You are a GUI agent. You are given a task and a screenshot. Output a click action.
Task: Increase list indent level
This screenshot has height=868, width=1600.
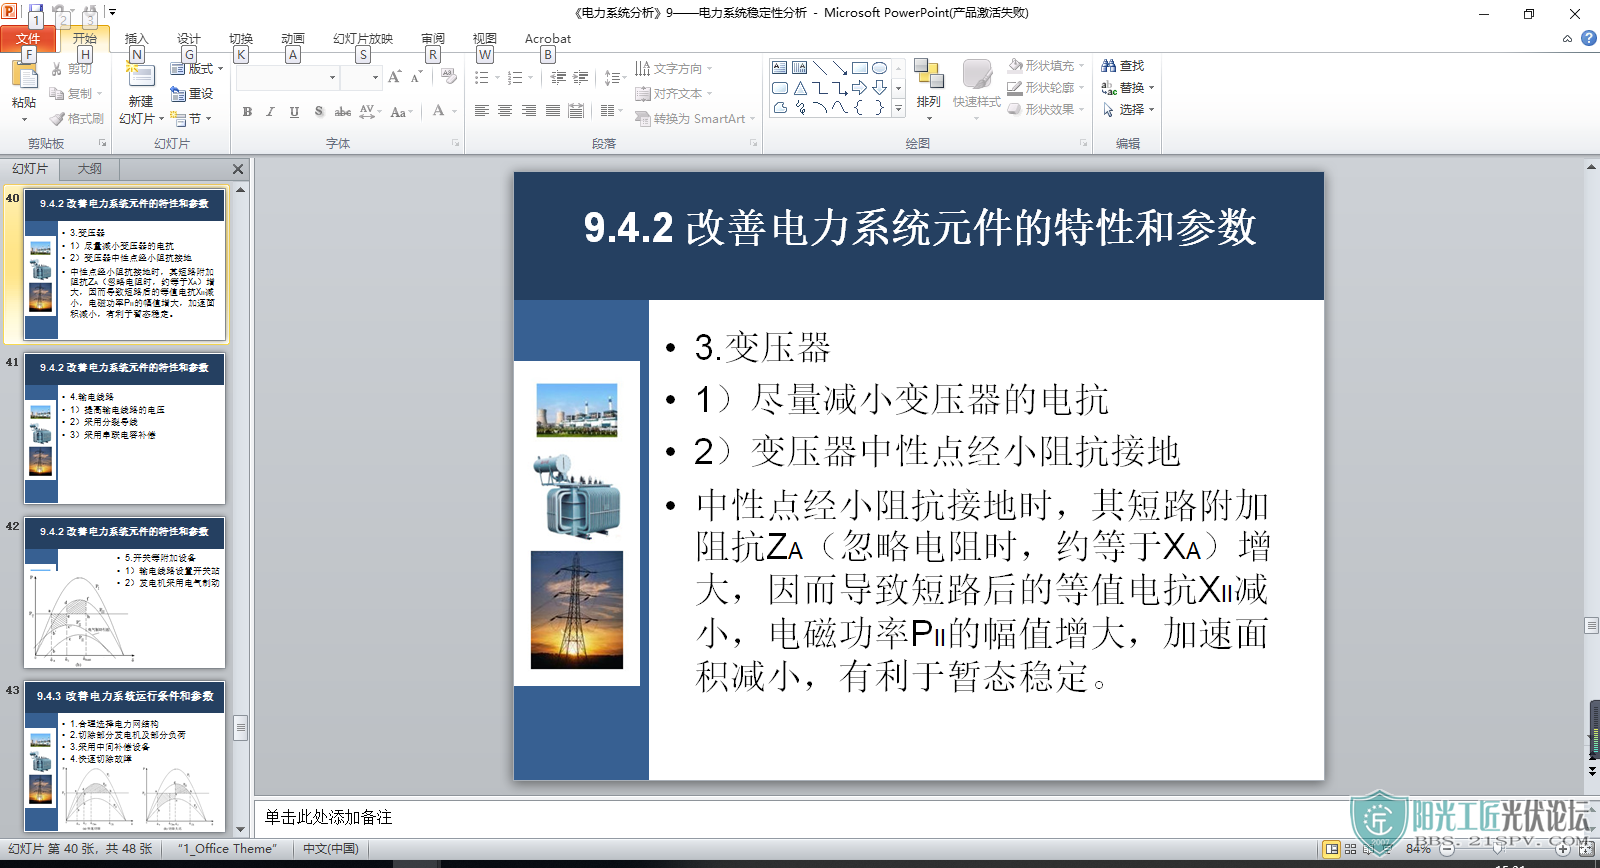[581, 77]
